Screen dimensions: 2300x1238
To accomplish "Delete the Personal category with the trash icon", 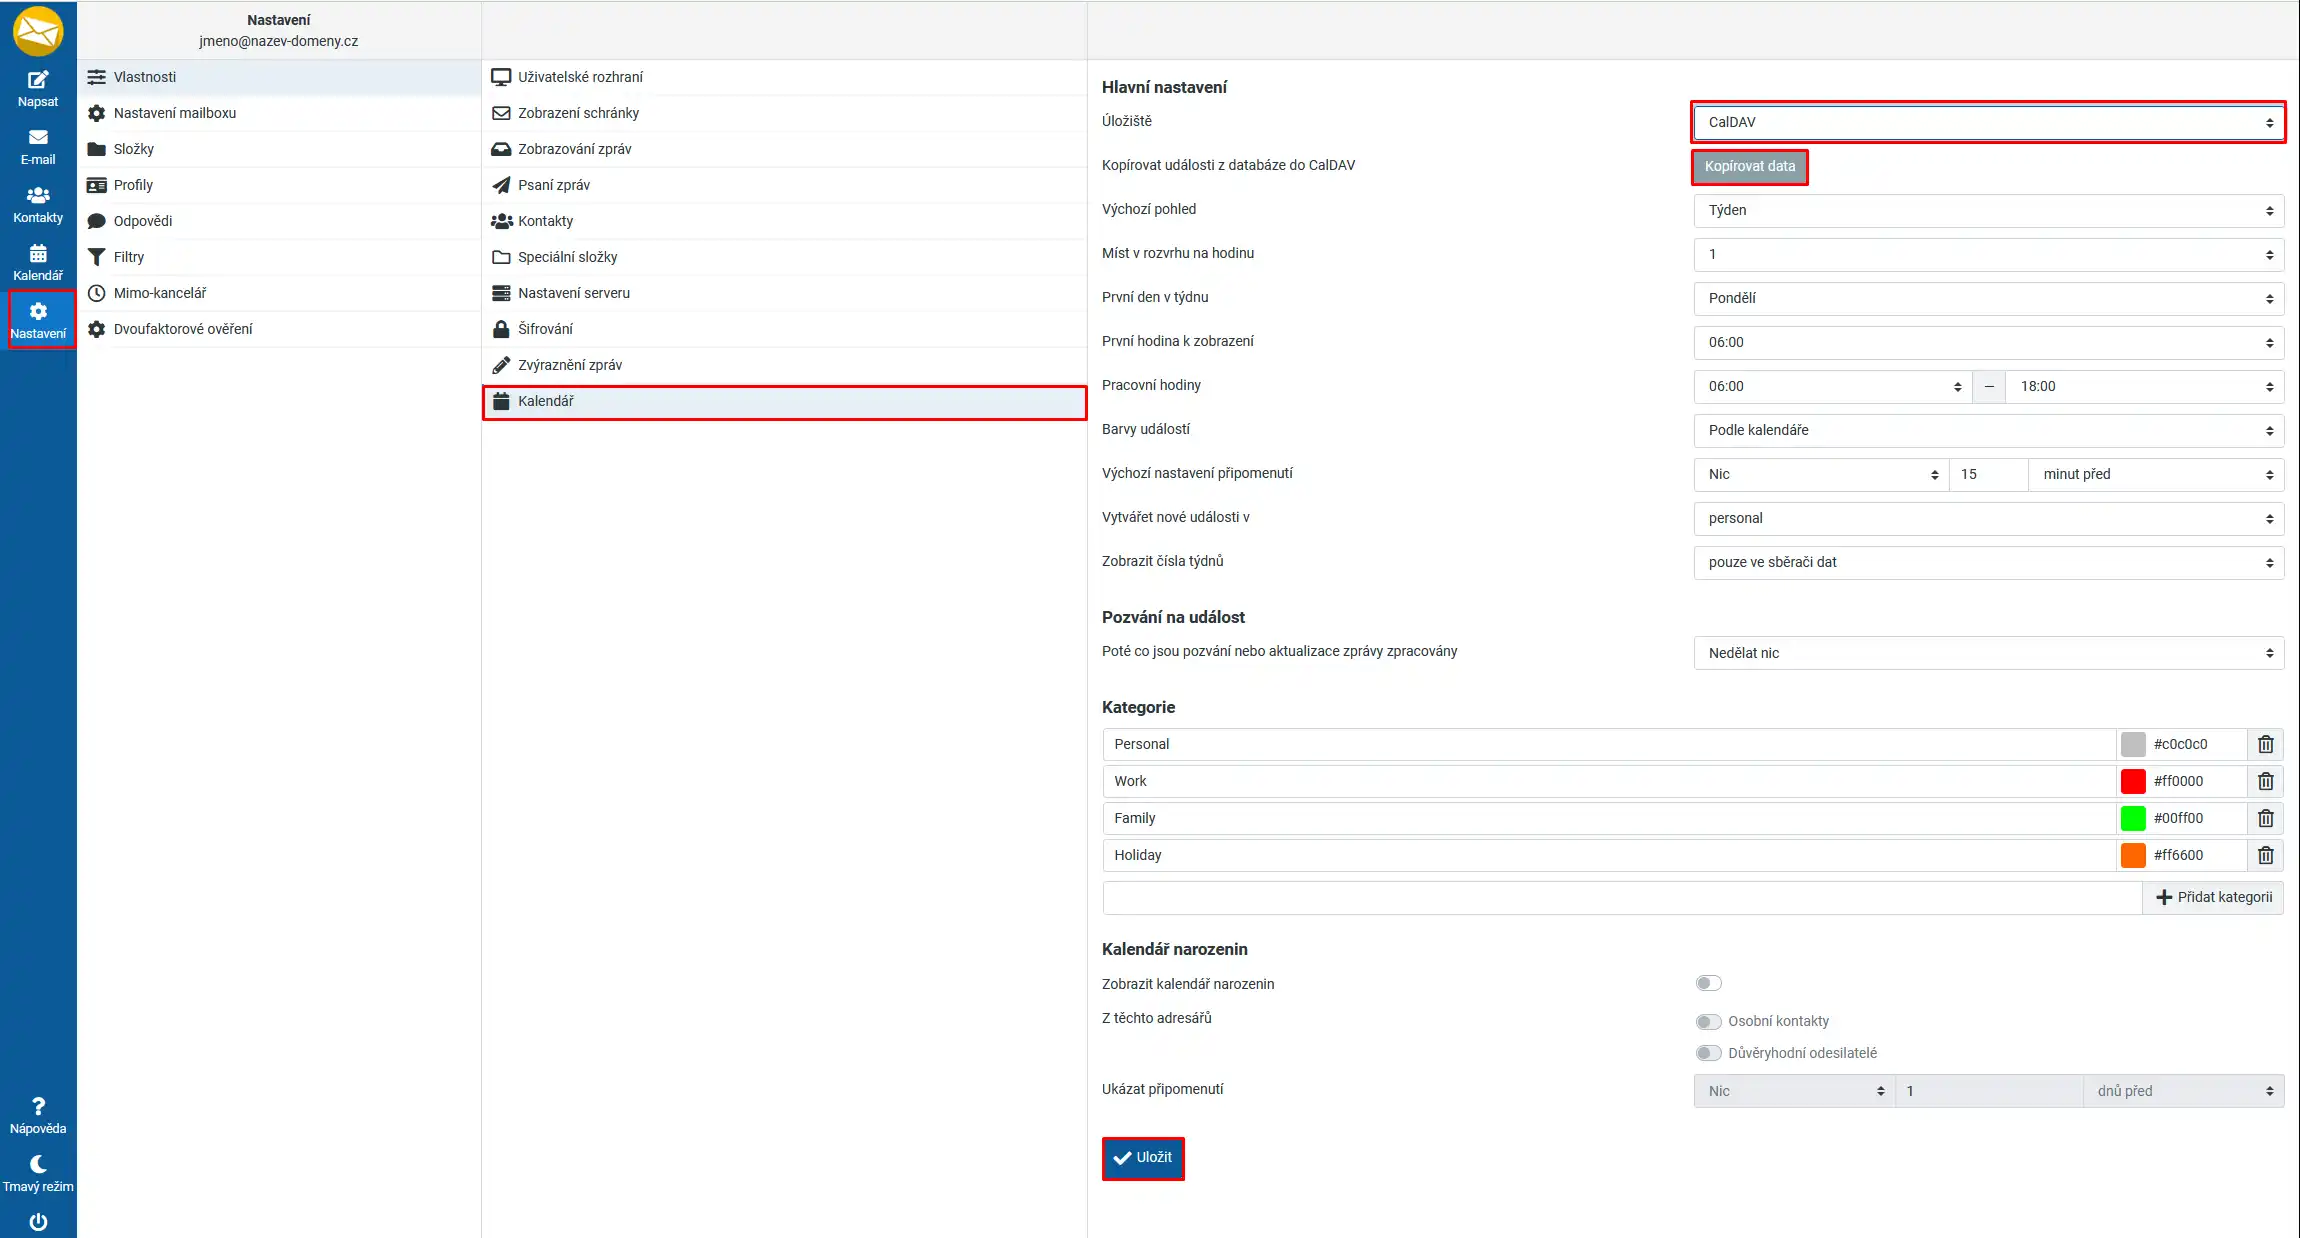I will coord(2265,744).
